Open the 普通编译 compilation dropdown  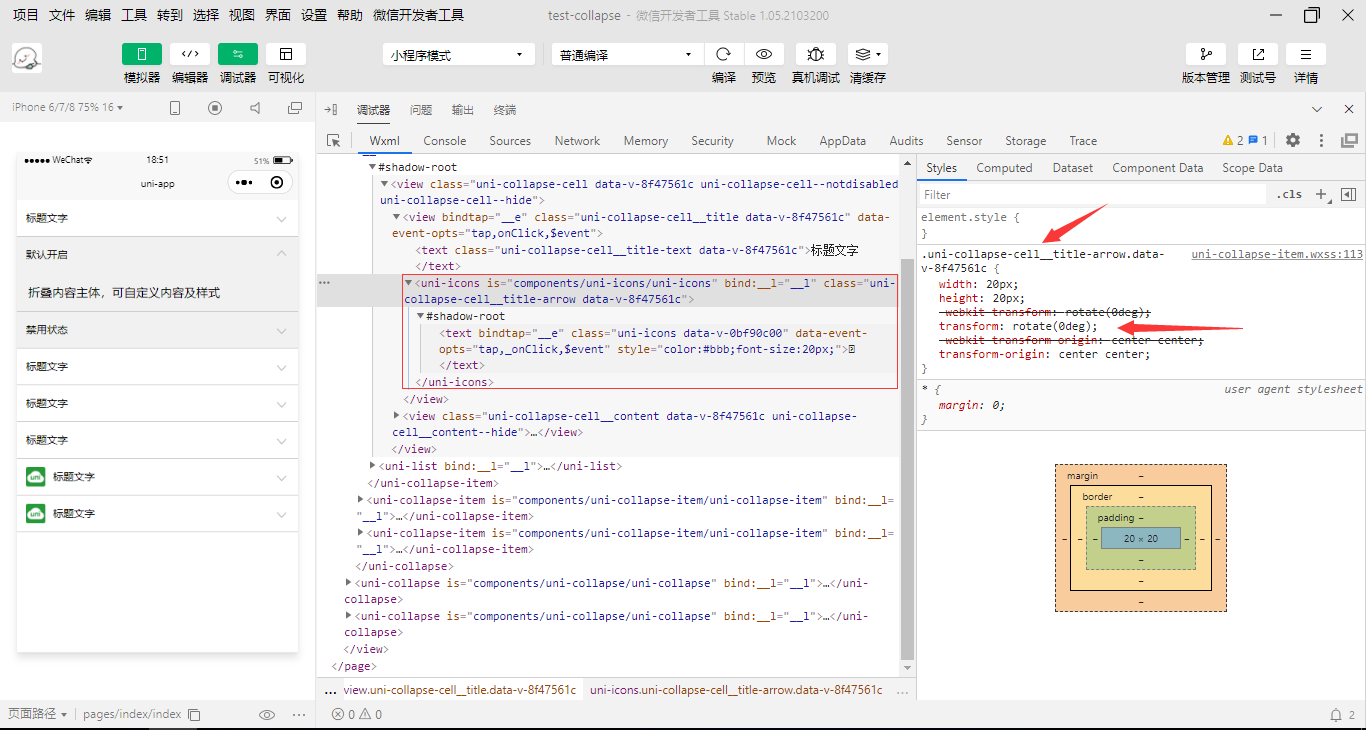tap(626, 53)
